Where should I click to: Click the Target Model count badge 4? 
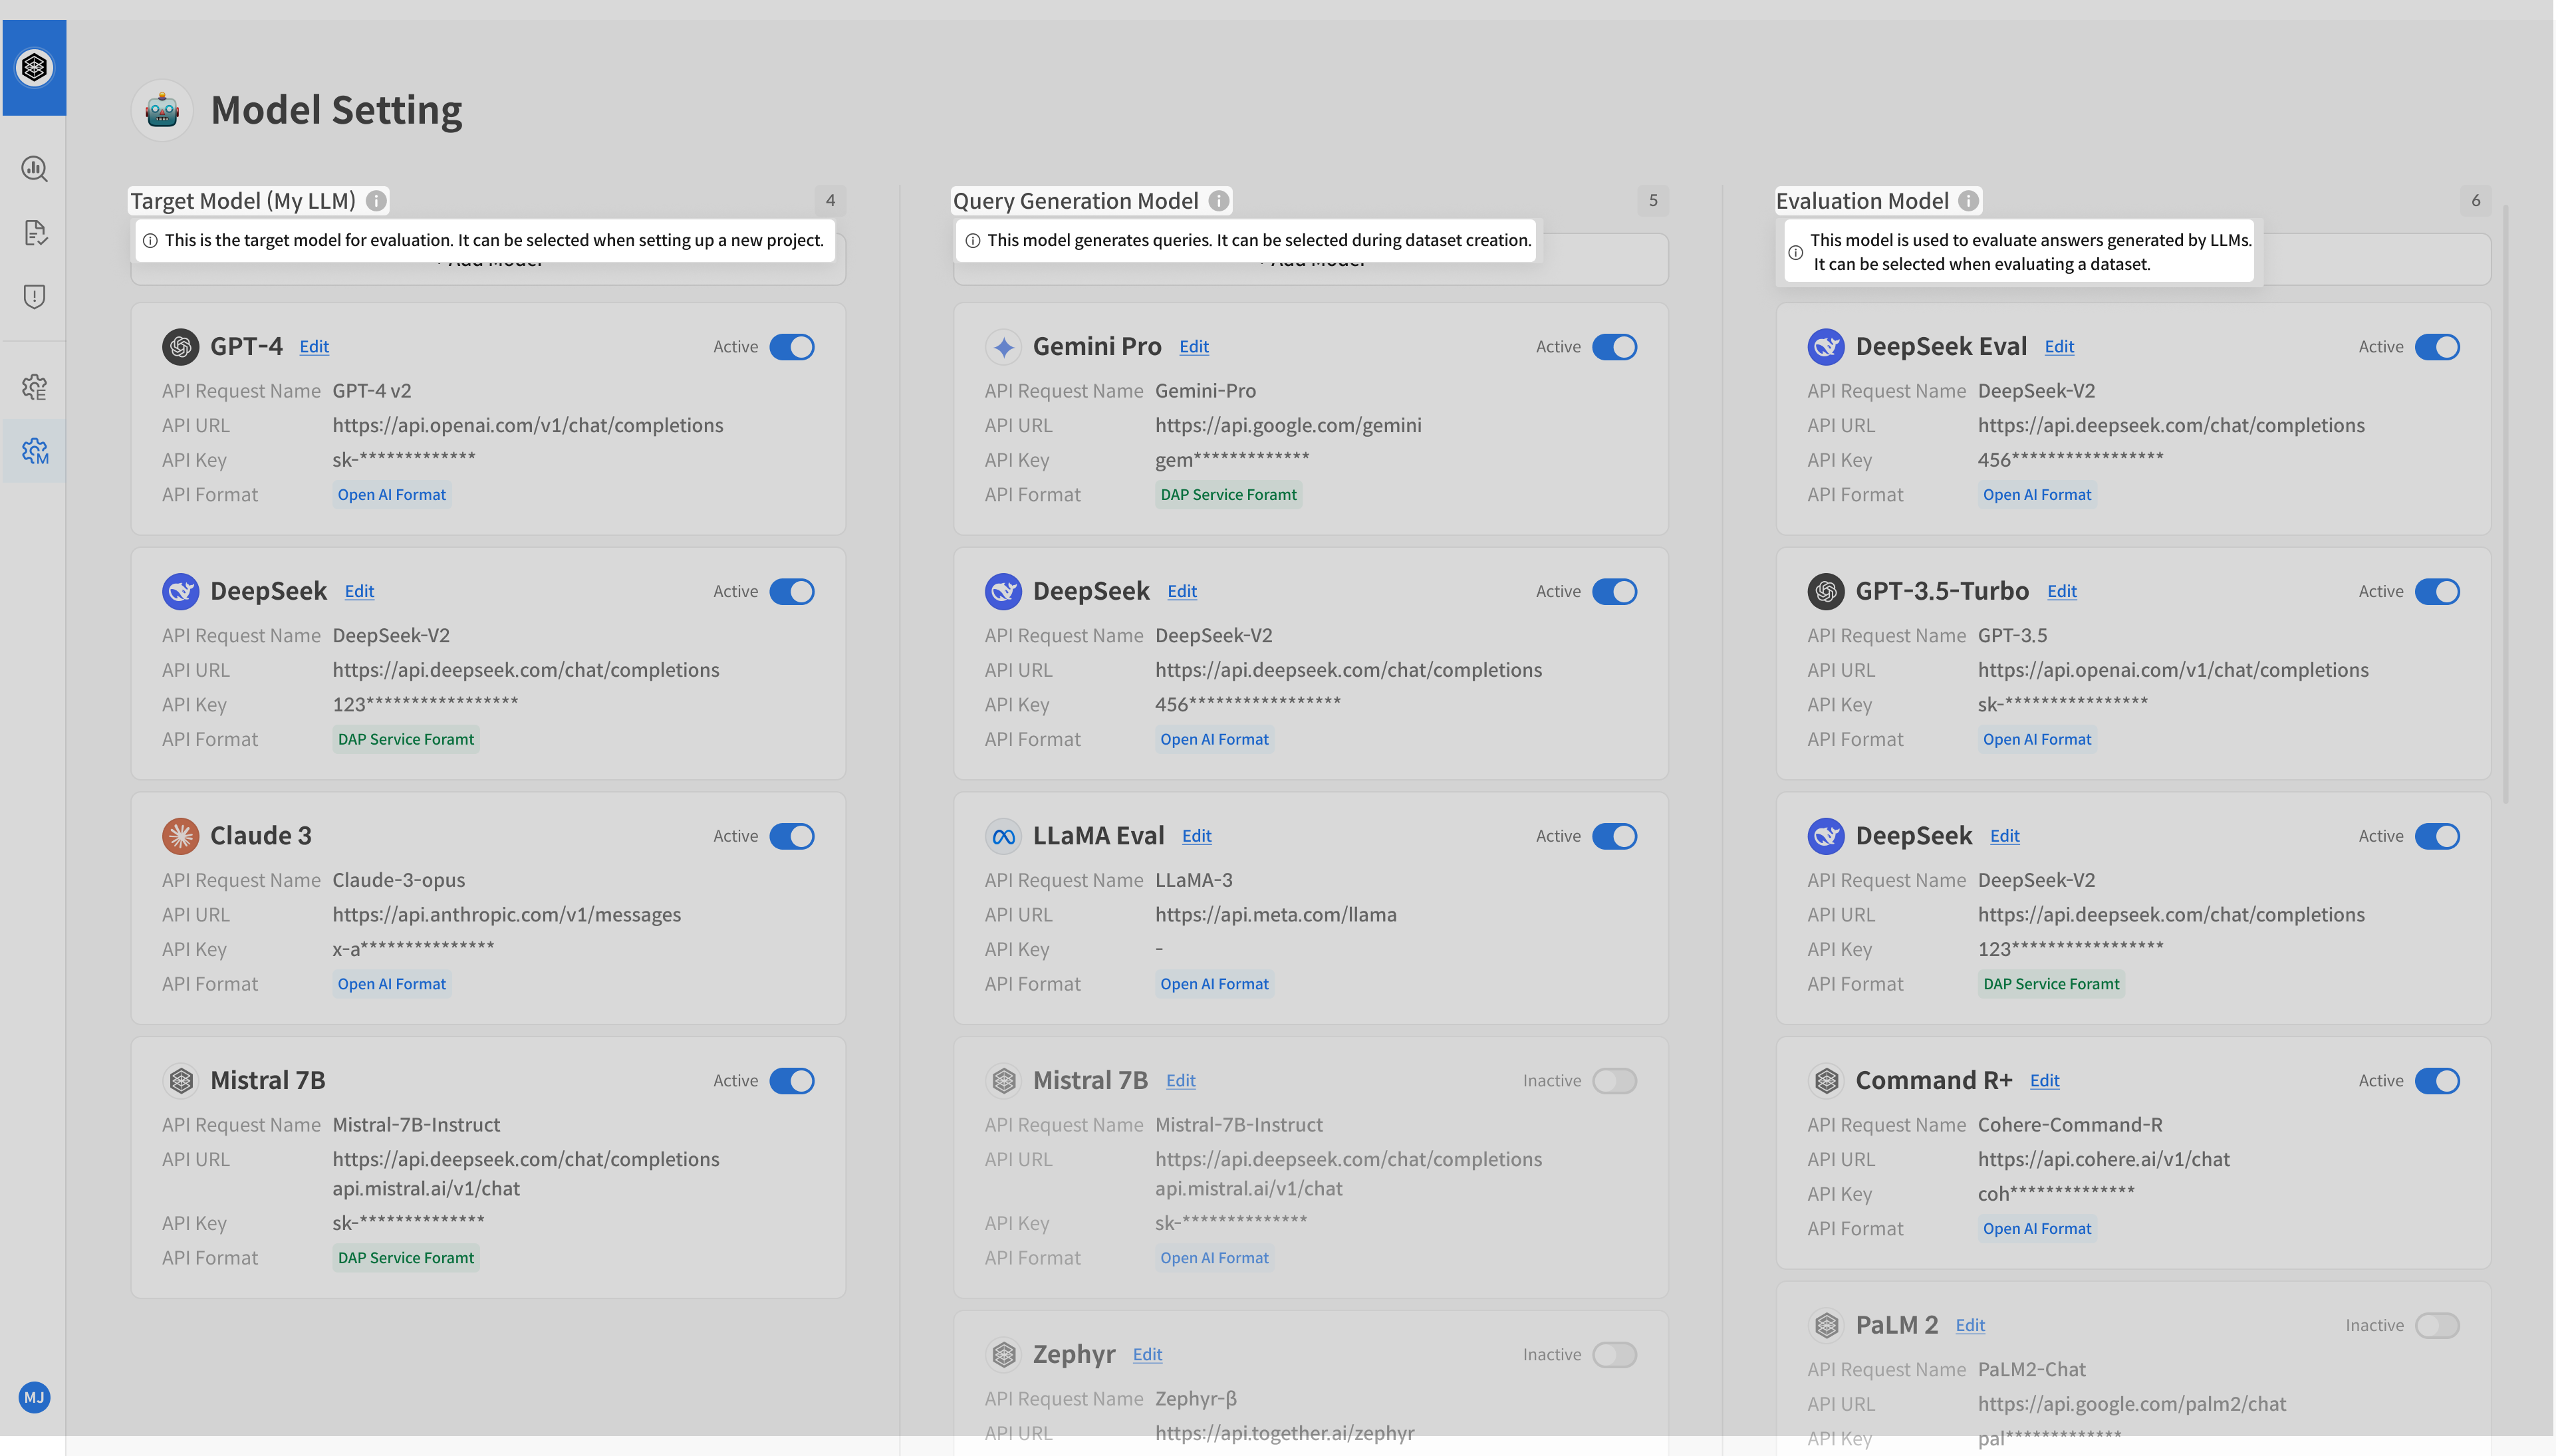pos(830,201)
